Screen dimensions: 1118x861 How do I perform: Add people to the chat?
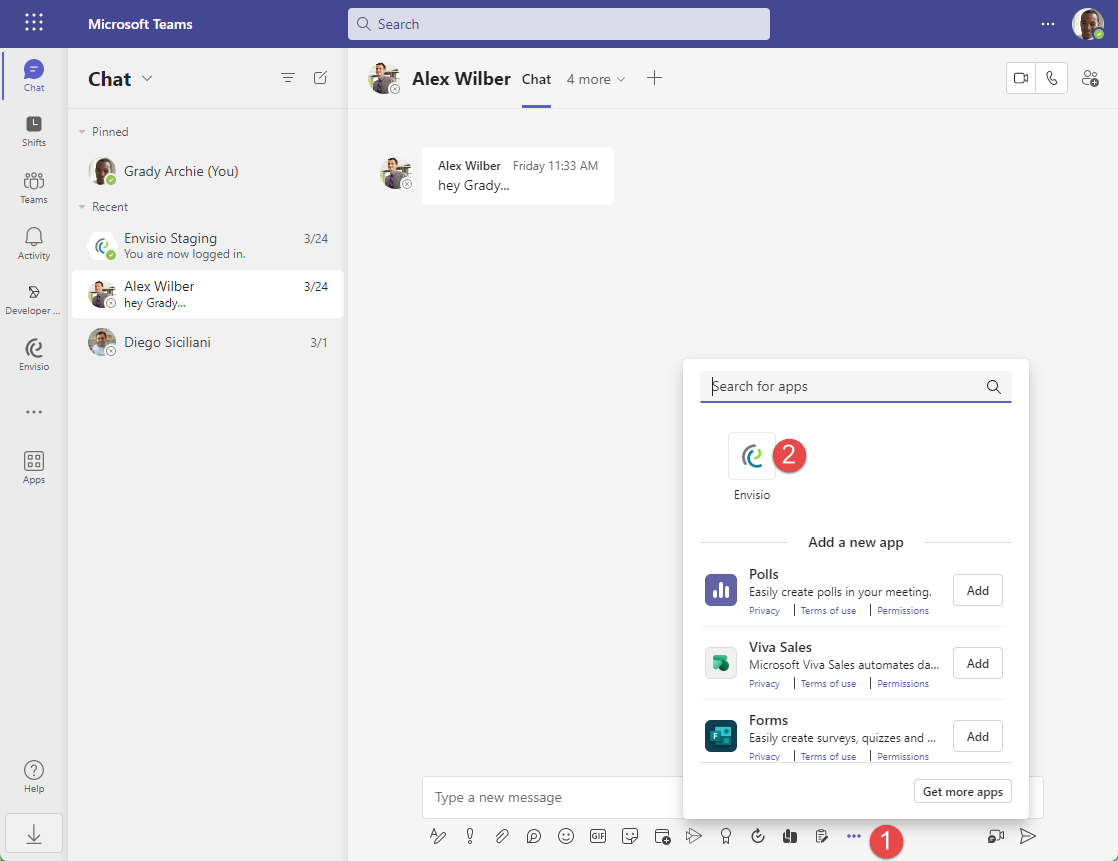click(x=1090, y=77)
